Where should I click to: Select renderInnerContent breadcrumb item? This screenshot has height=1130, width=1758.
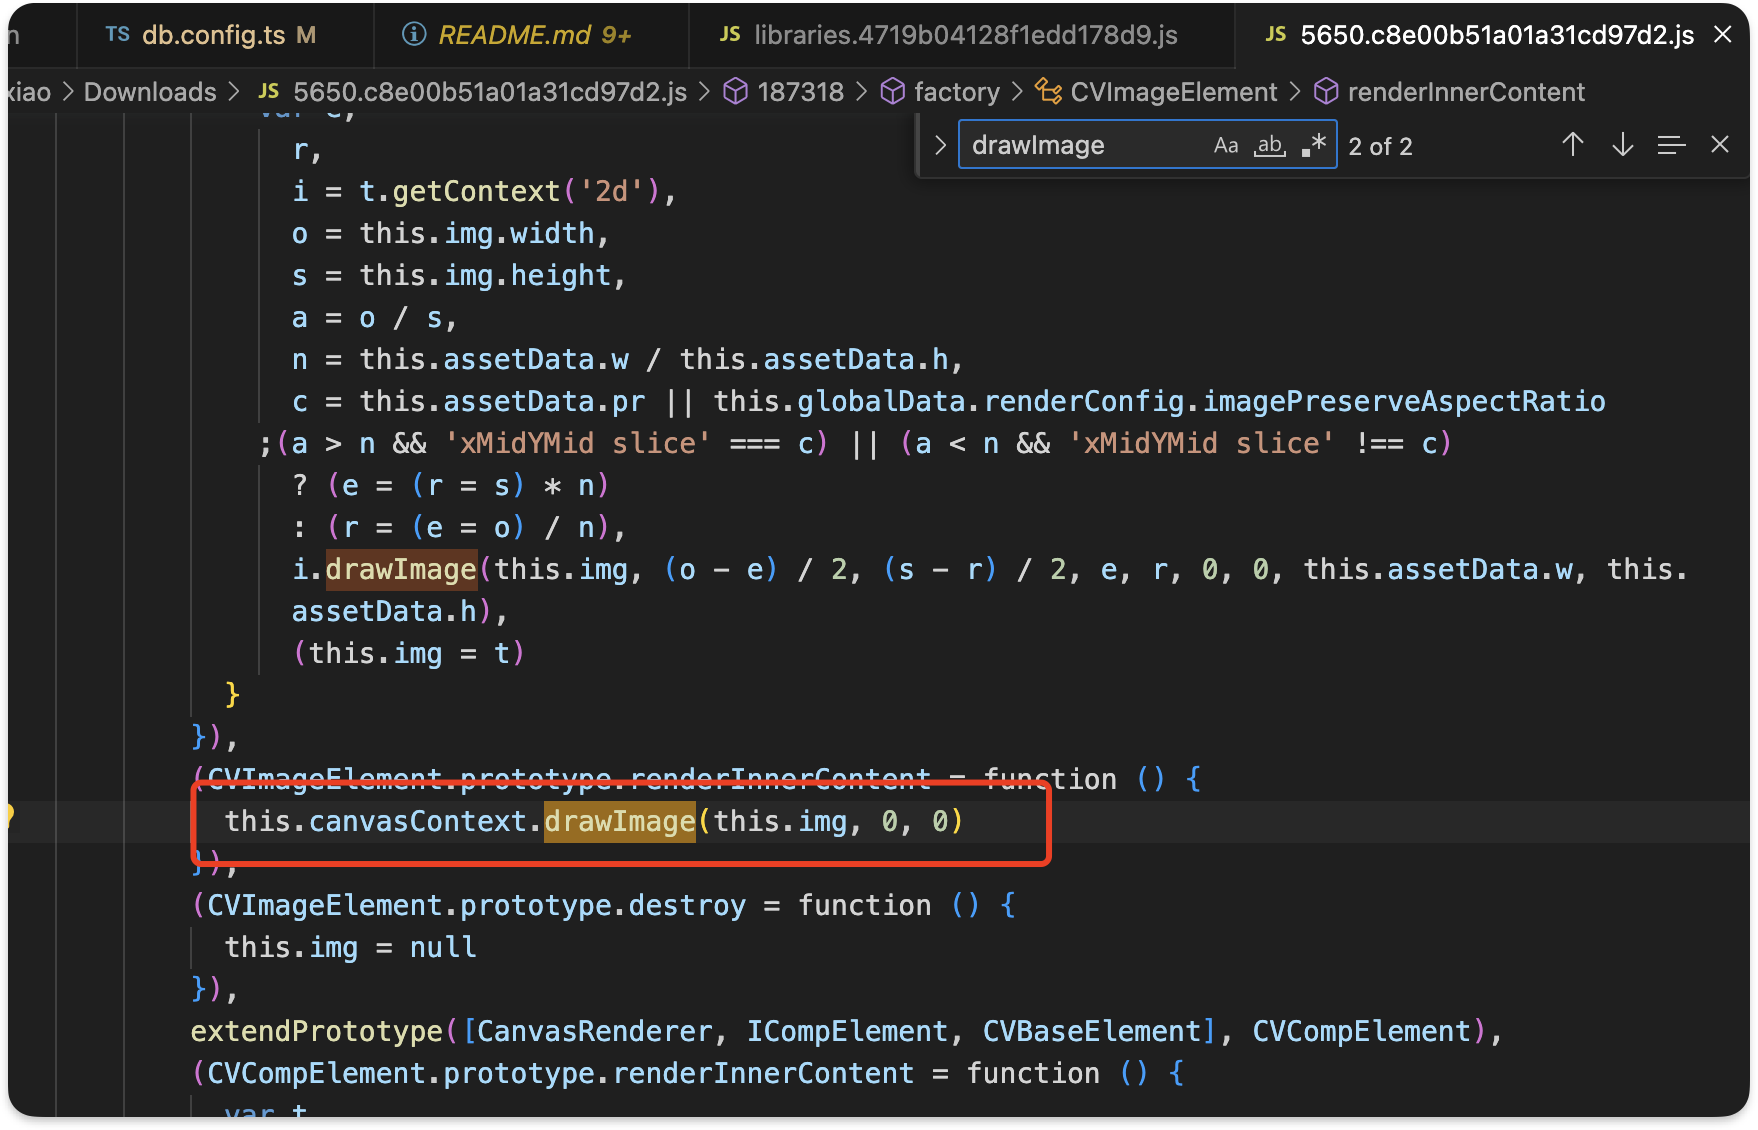1465,92
